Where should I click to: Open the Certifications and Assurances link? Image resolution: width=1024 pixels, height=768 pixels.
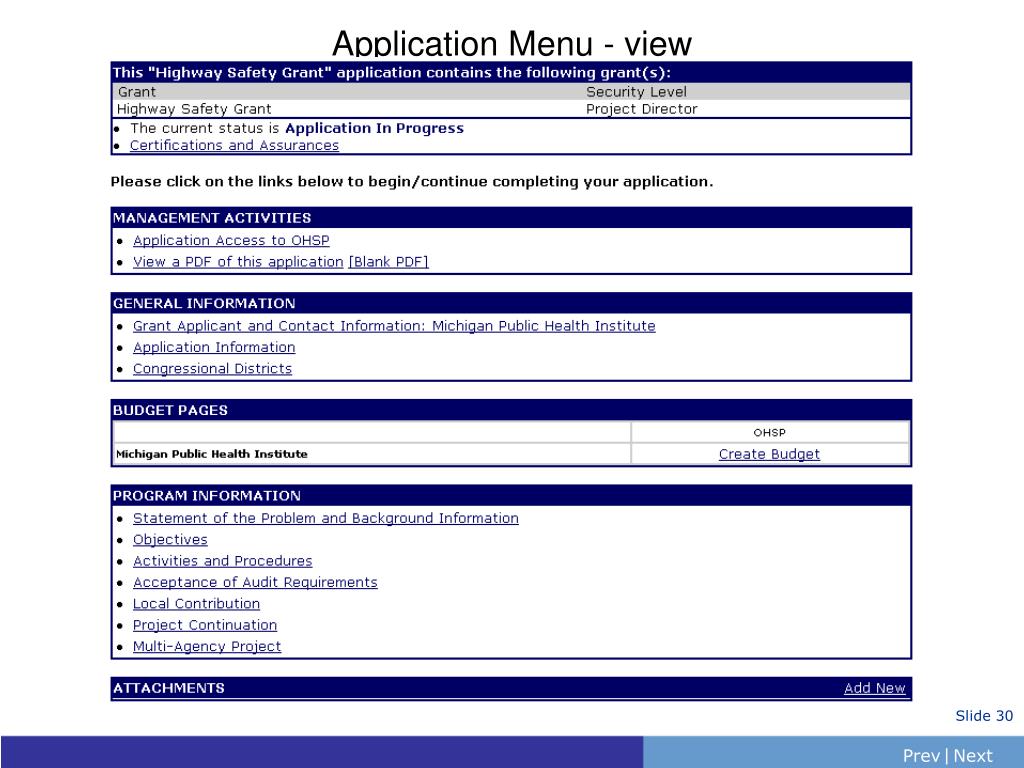234,145
